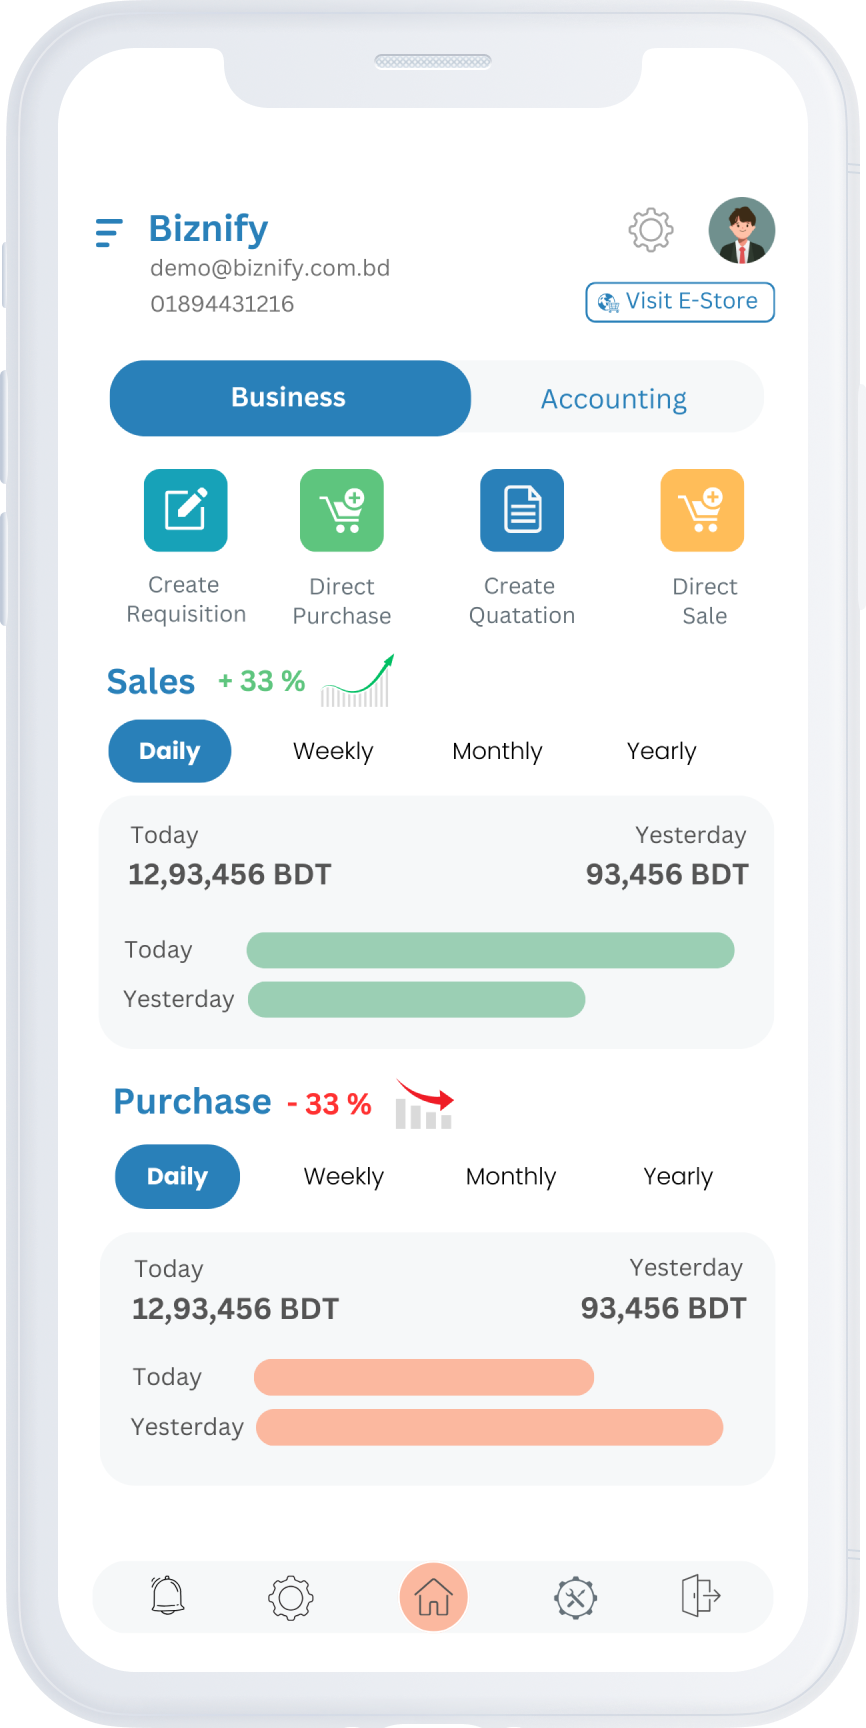Click the Create Requisition label
866x1728 pixels.
tap(186, 599)
